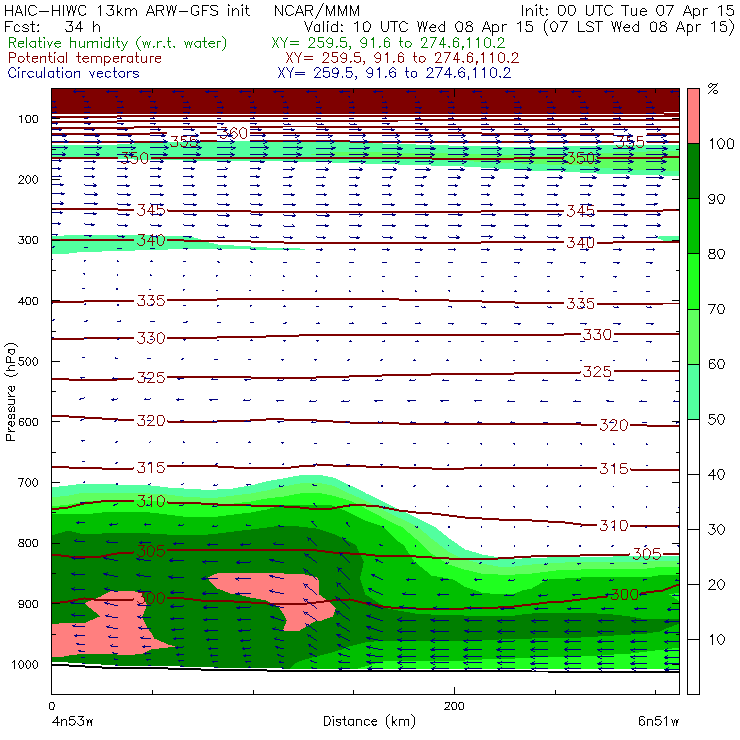Click the colorbar '50' tick label
The height and width of the screenshot is (740, 740).
pyautogui.click(x=716, y=420)
